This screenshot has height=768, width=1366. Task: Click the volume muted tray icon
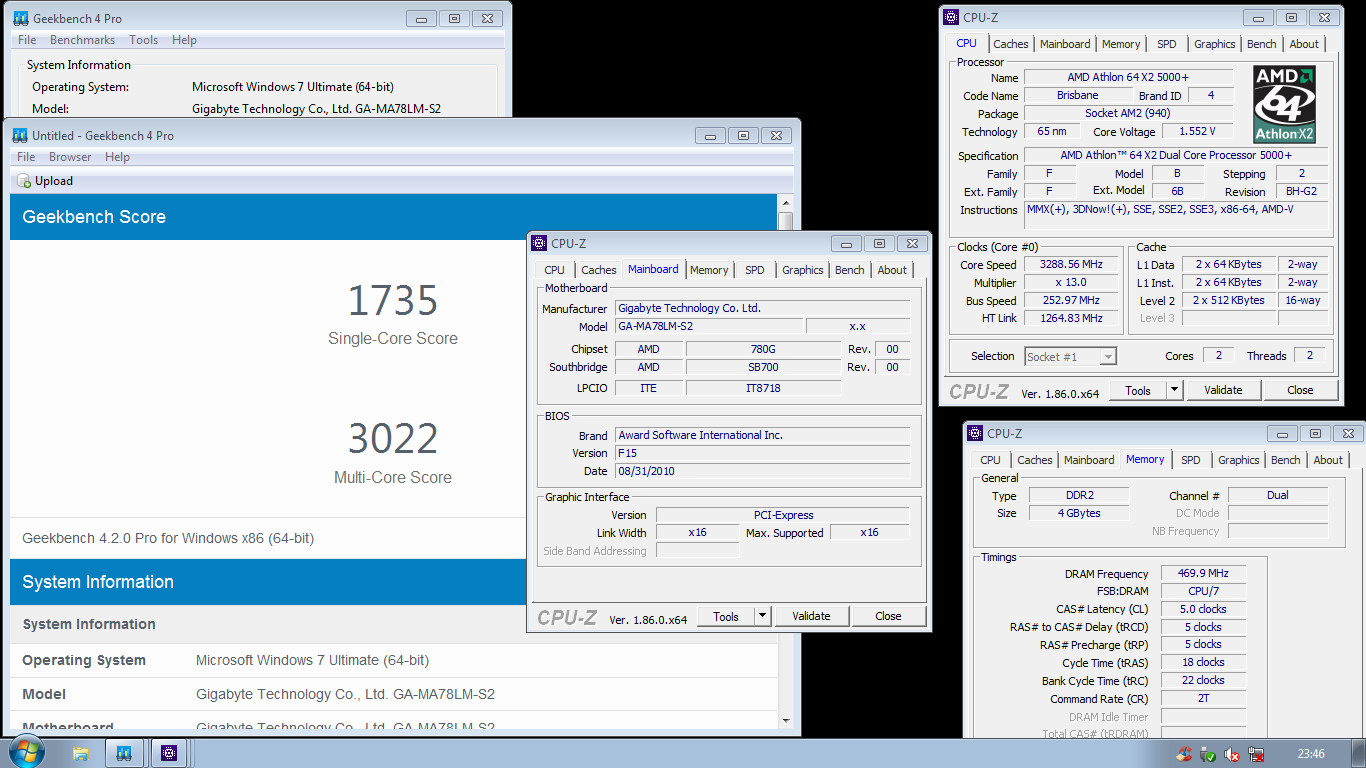(1233, 754)
